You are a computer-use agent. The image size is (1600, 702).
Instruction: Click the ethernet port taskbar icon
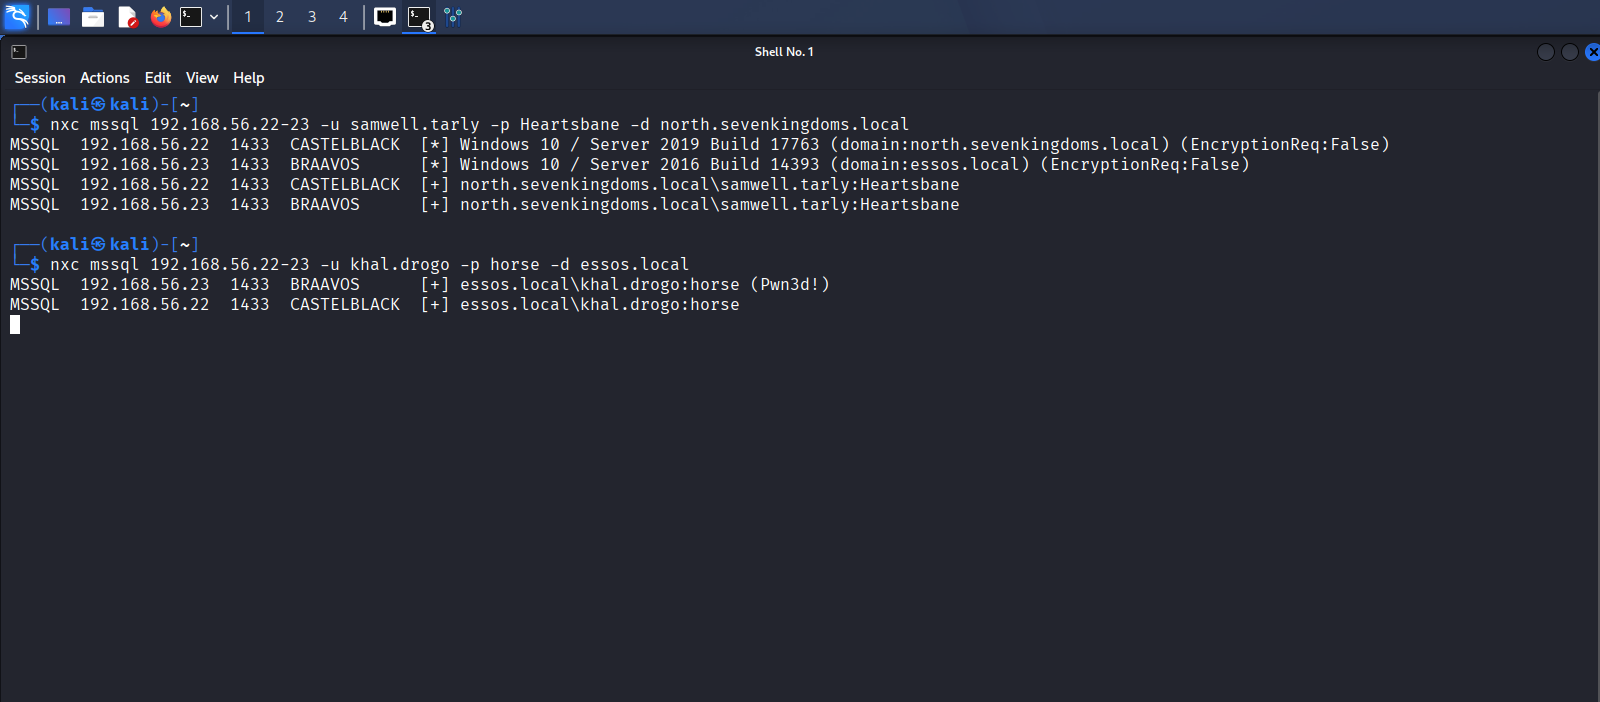385,17
